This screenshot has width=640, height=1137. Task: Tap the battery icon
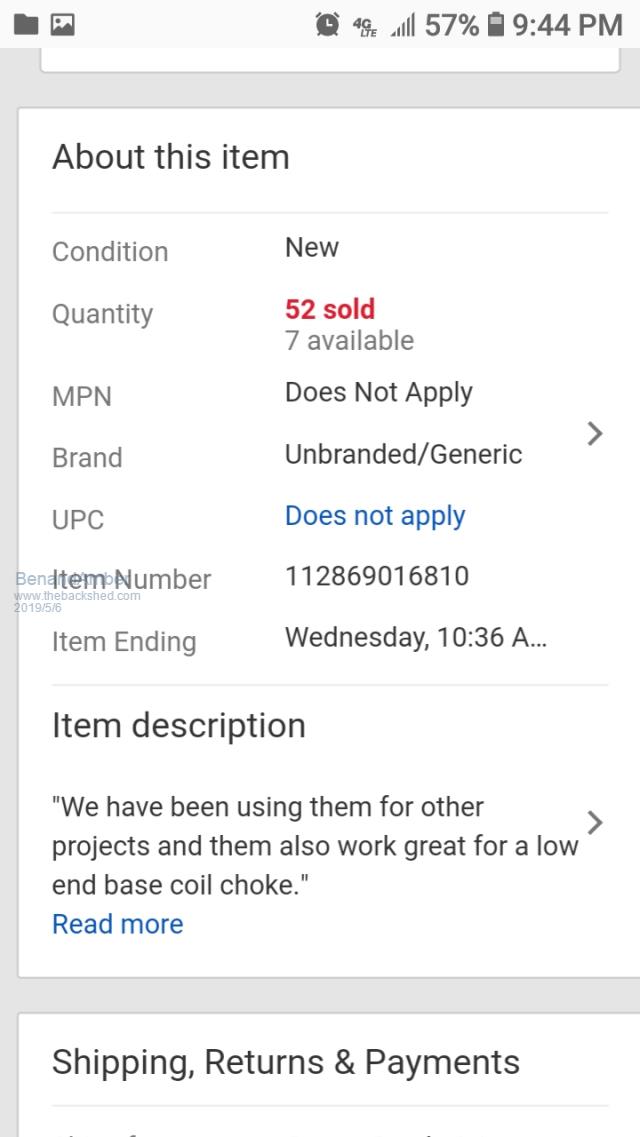pyautogui.click(x=495, y=25)
